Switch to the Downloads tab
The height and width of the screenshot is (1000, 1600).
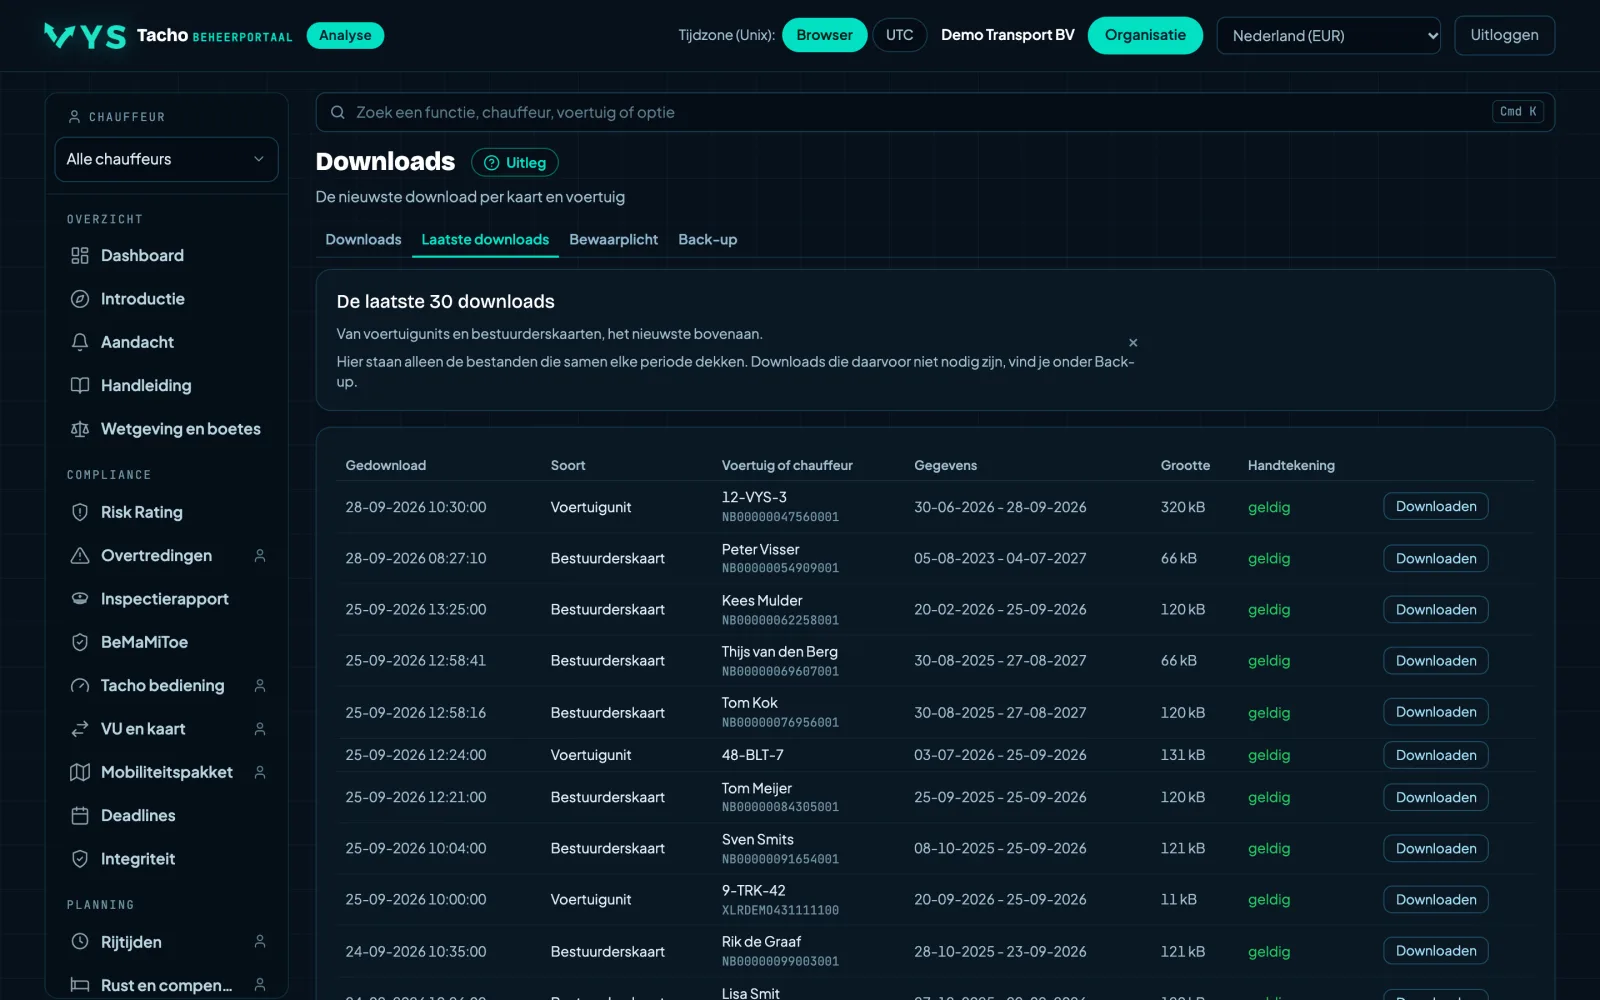pos(363,240)
